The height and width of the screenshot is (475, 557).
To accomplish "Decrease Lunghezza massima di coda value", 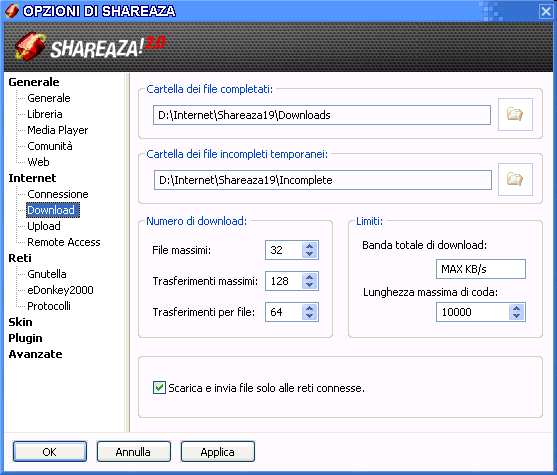I will coord(516,315).
